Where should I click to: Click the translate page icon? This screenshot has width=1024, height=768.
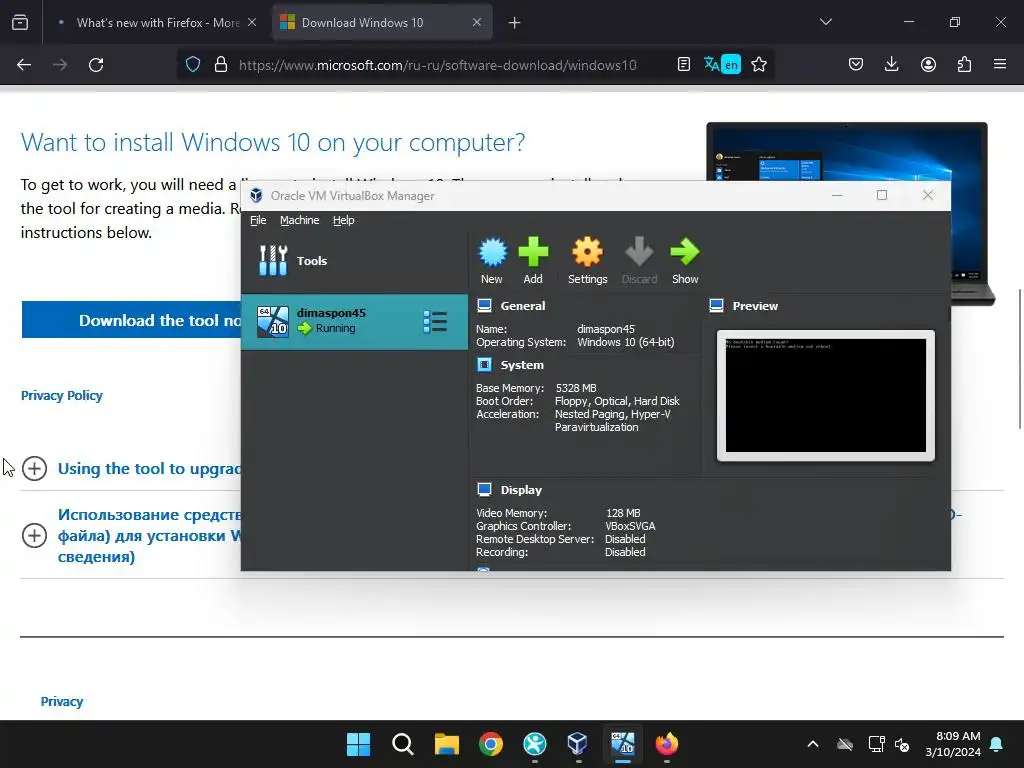point(722,65)
